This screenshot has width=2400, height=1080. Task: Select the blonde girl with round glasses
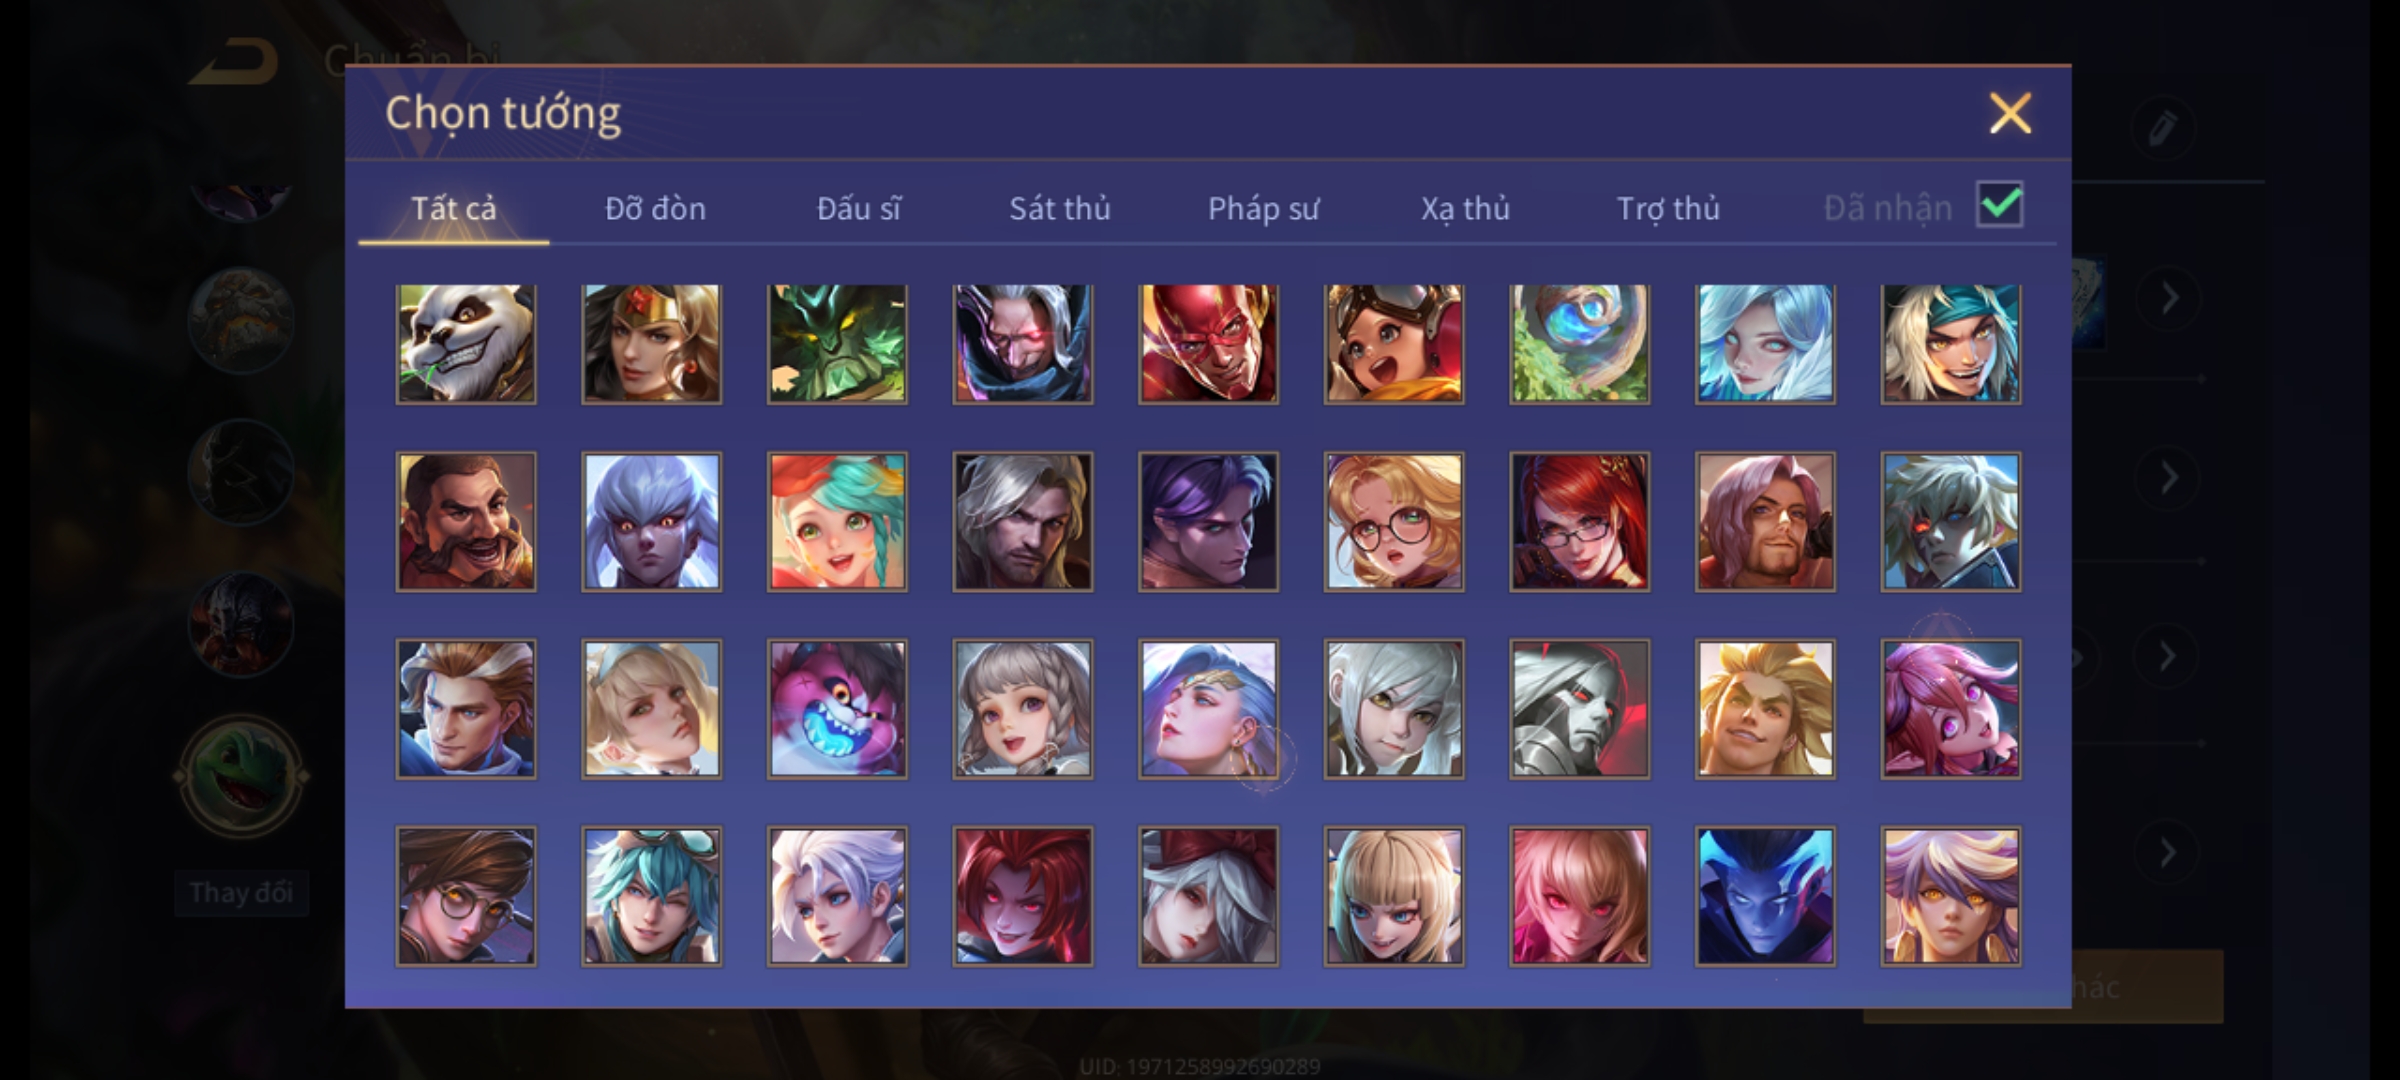click(x=1394, y=522)
